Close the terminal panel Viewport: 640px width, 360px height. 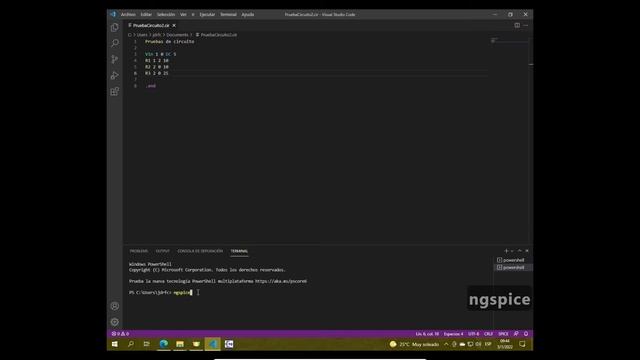pos(527,251)
